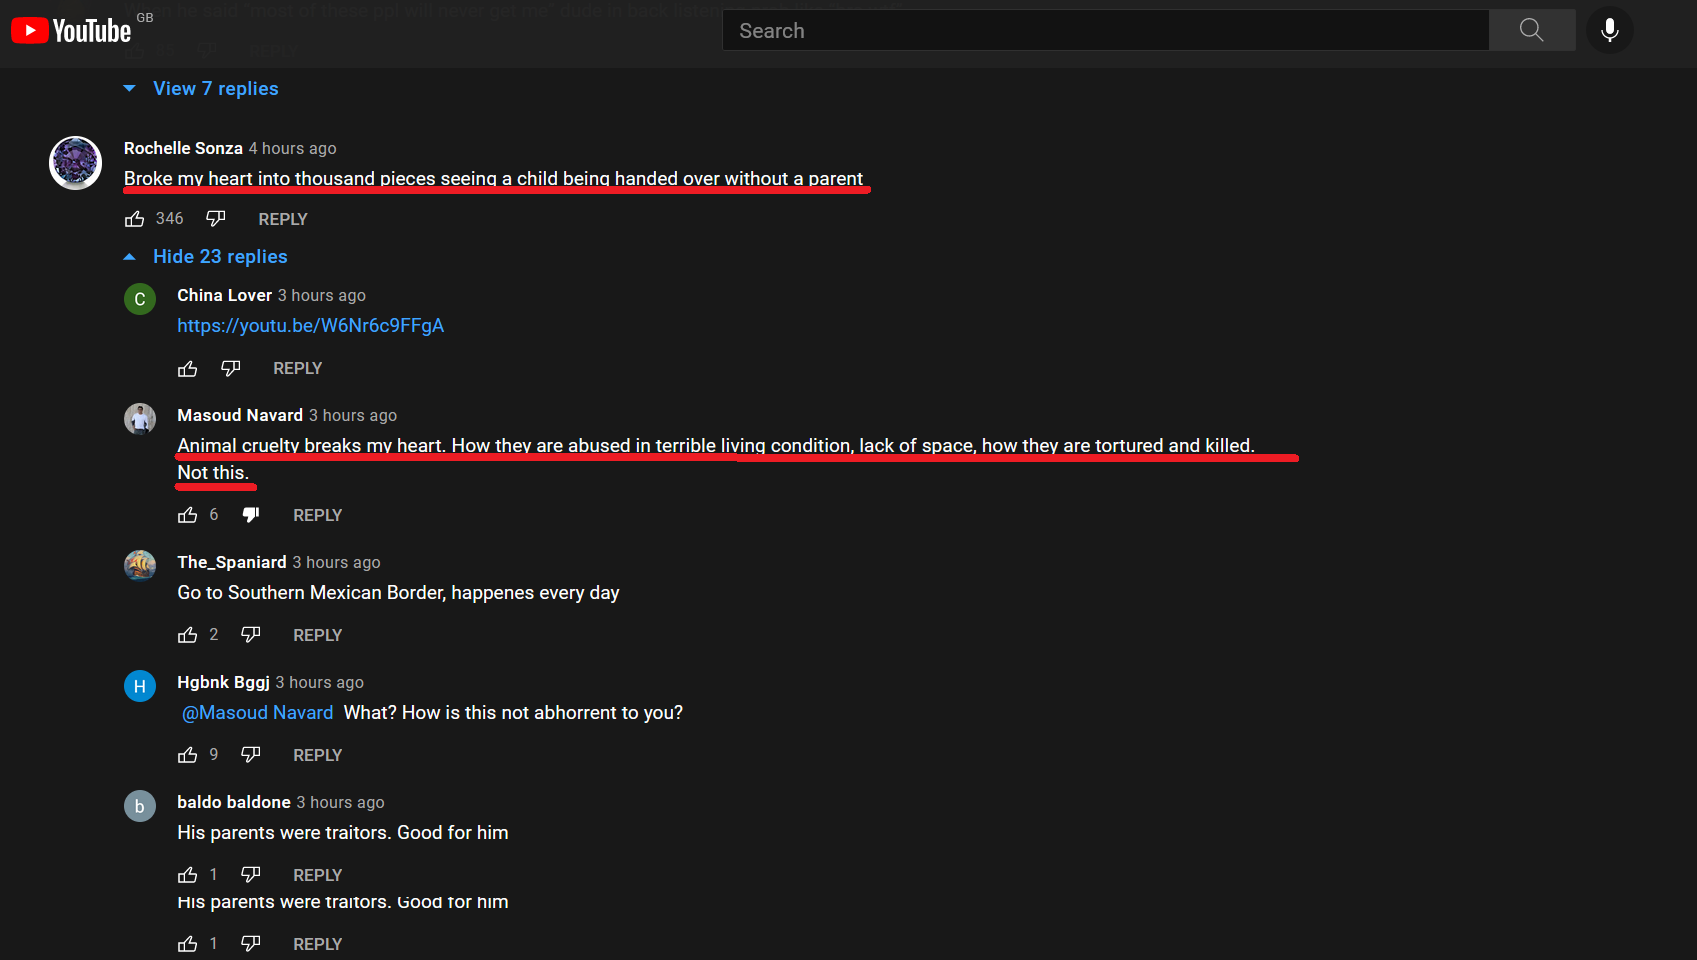Dislike Rochelle Sonza's comment
1697x960 pixels.
(x=216, y=218)
